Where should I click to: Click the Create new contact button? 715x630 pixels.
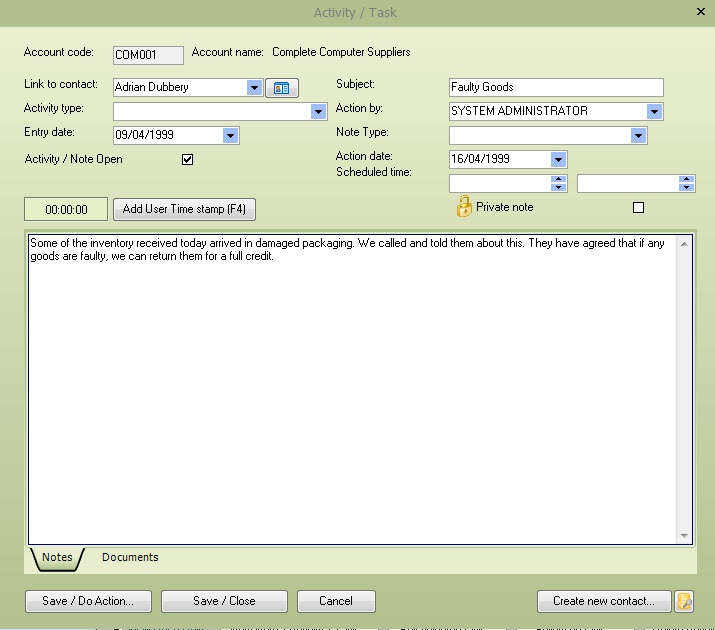pyautogui.click(x=604, y=601)
